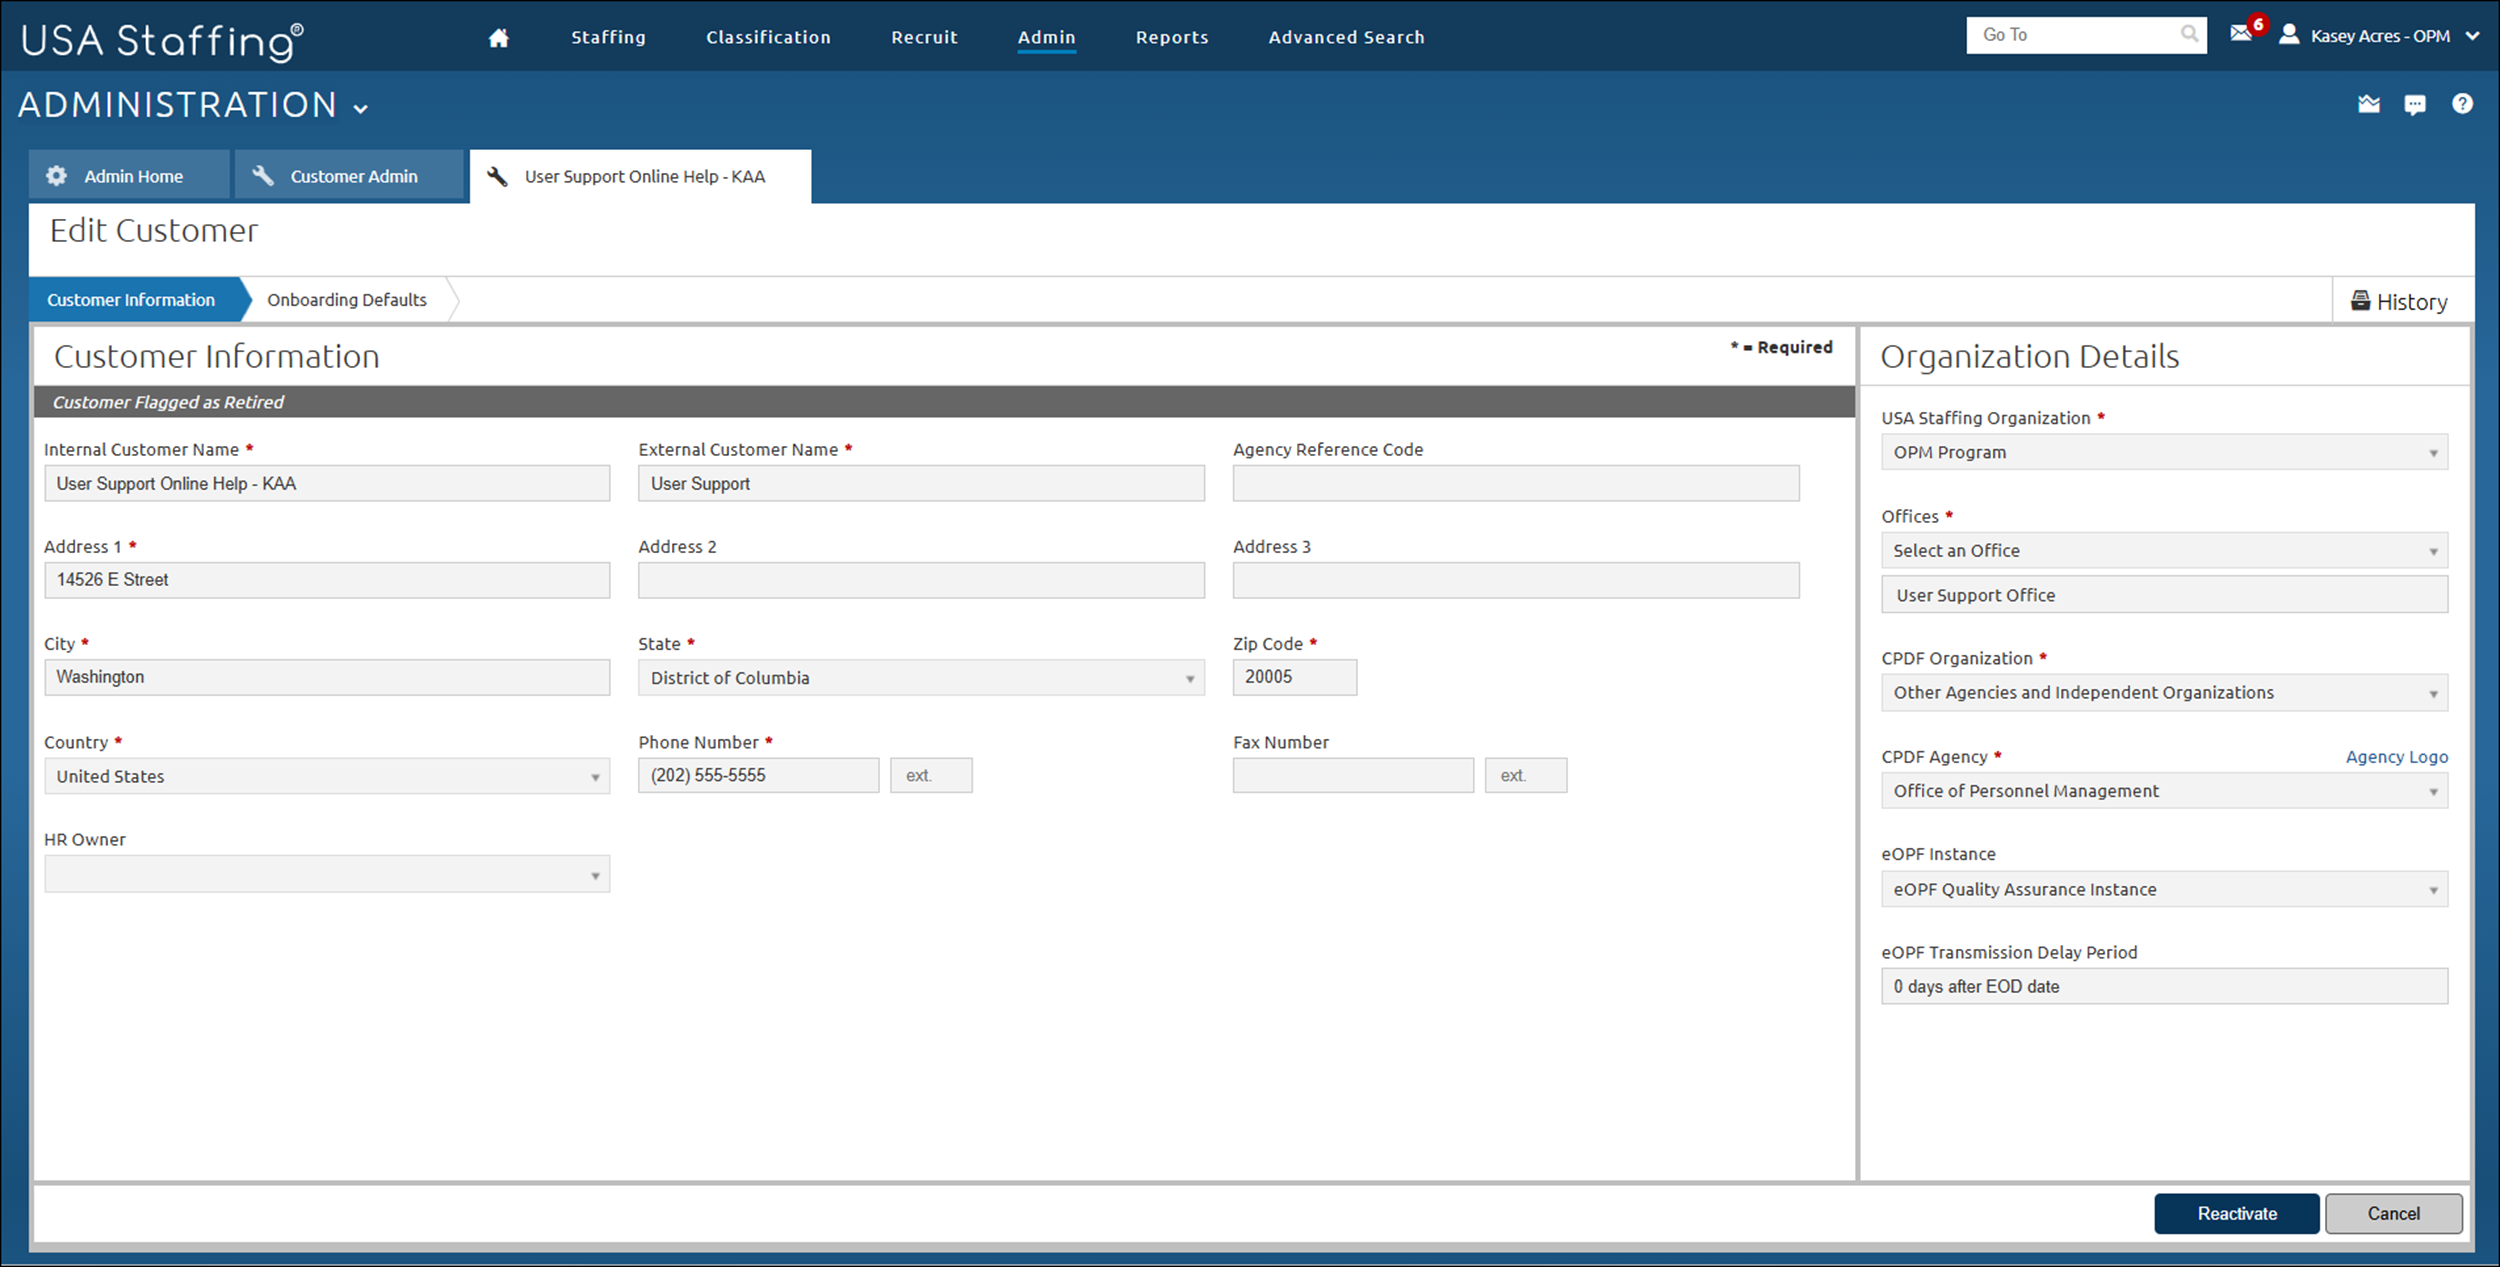Click the eOPF Transmission Delay Period field

2164,986
